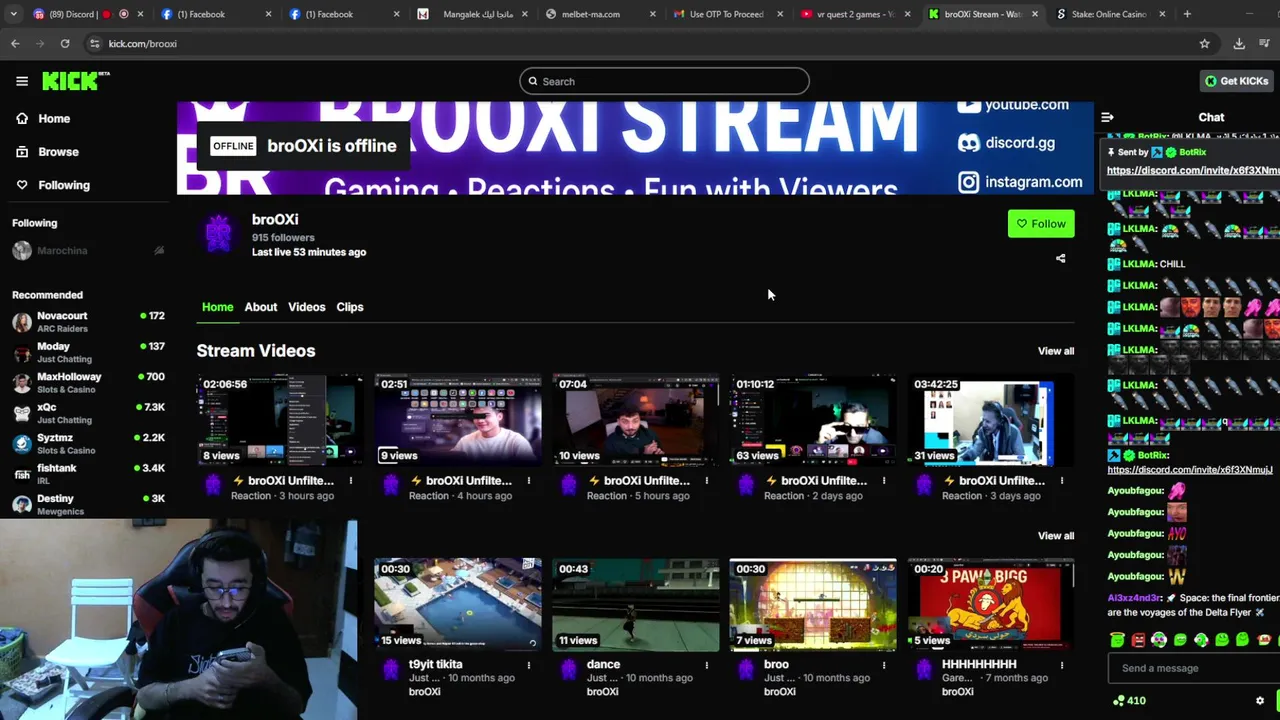Click the Discord icon on banner
This screenshot has width=1280, height=720.
pyautogui.click(x=968, y=143)
